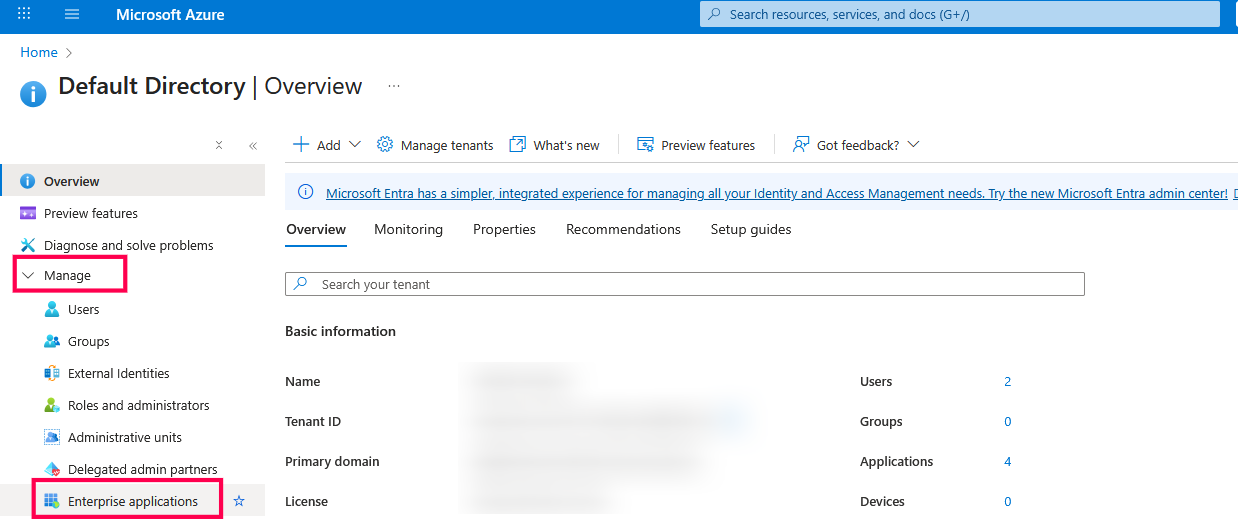Click the Users count 2
The height and width of the screenshot is (520, 1238).
click(1008, 381)
